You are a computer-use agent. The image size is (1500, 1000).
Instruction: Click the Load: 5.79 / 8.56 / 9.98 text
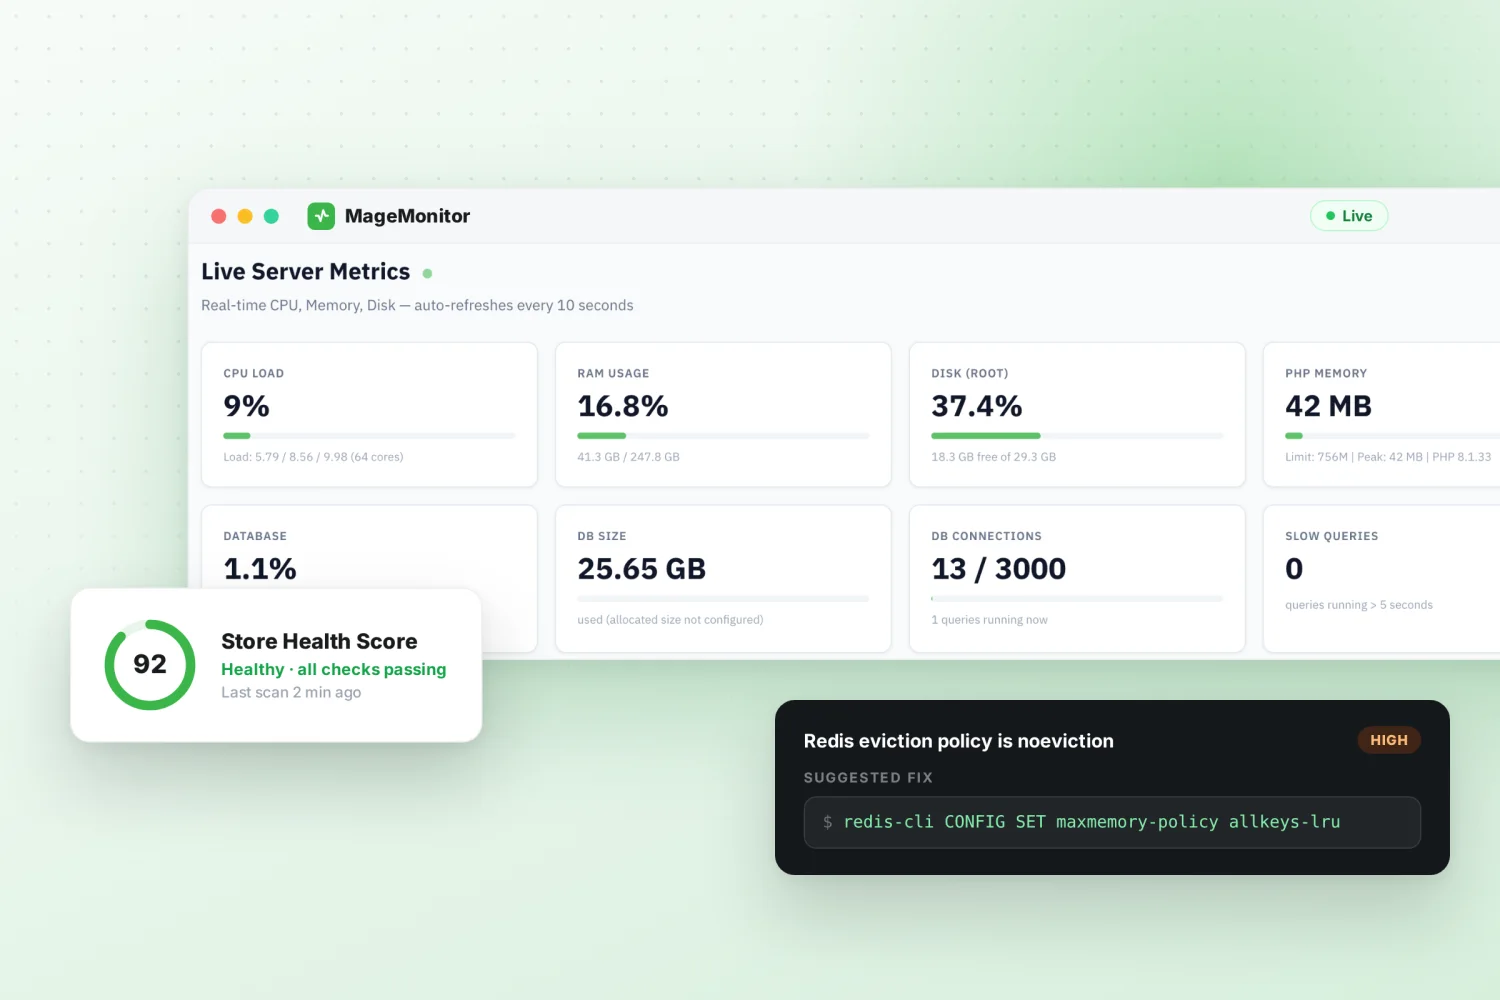click(x=313, y=457)
